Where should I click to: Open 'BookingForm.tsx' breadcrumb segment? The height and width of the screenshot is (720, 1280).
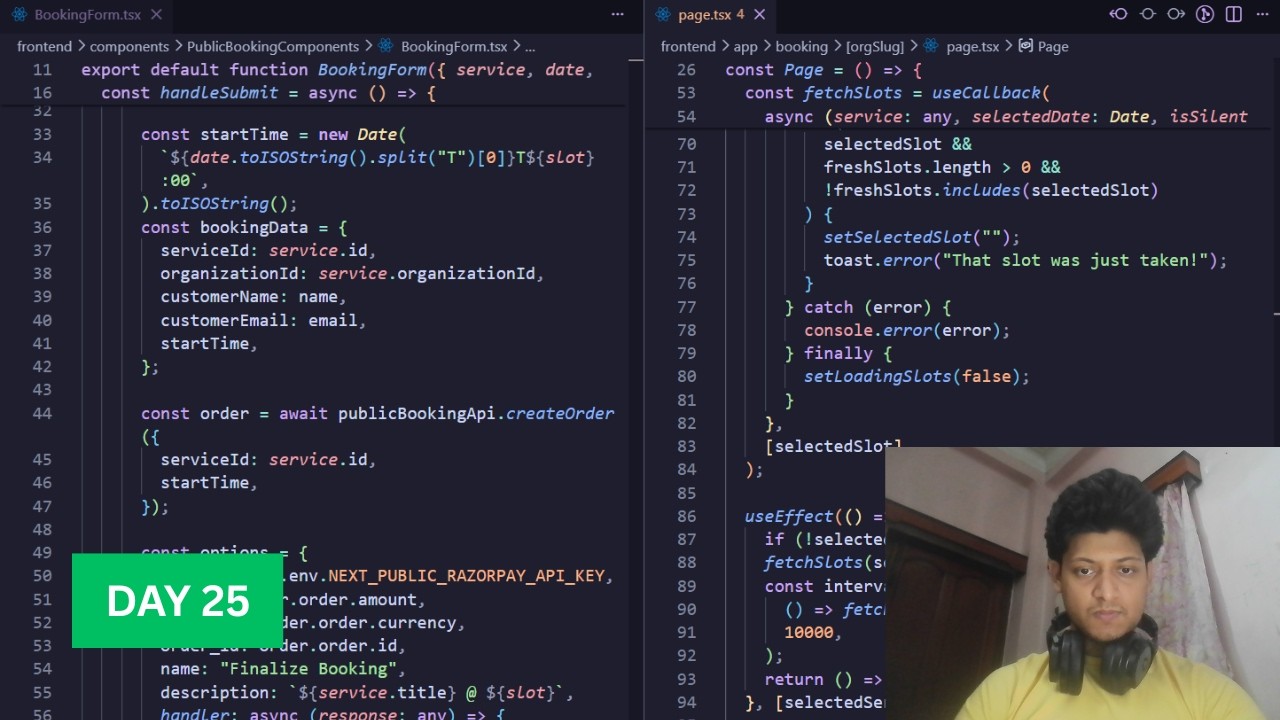click(453, 46)
